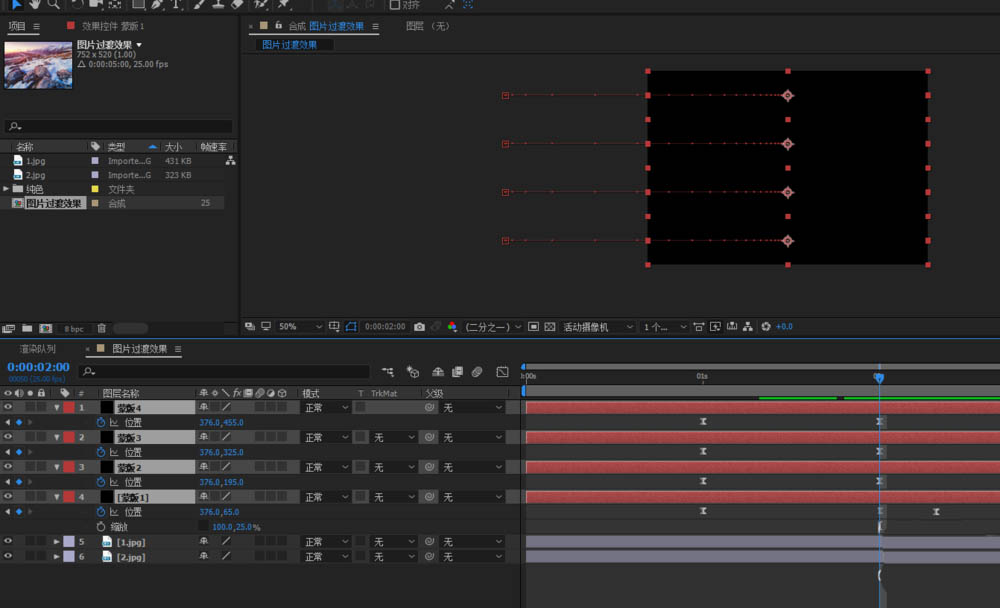Viewport: 1000px width, 608px height.
Task: Click the 0:00:02:00 timeline timecode
Action: click(x=38, y=367)
